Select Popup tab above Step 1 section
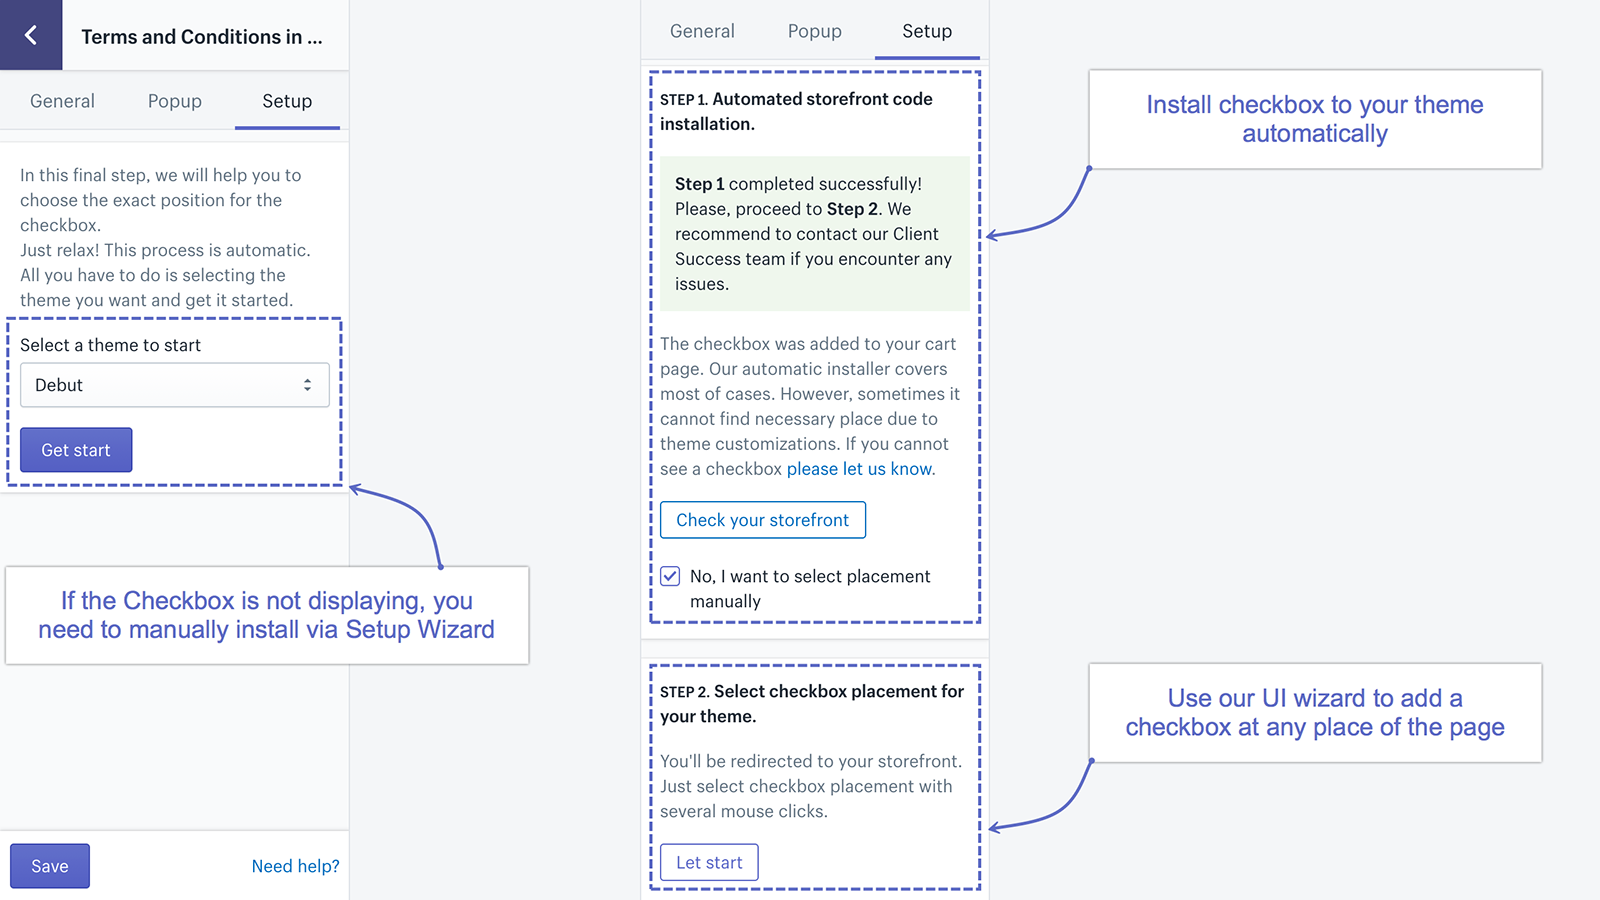Image resolution: width=1600 pixels, height=900 pixels. tap(815, 31)
